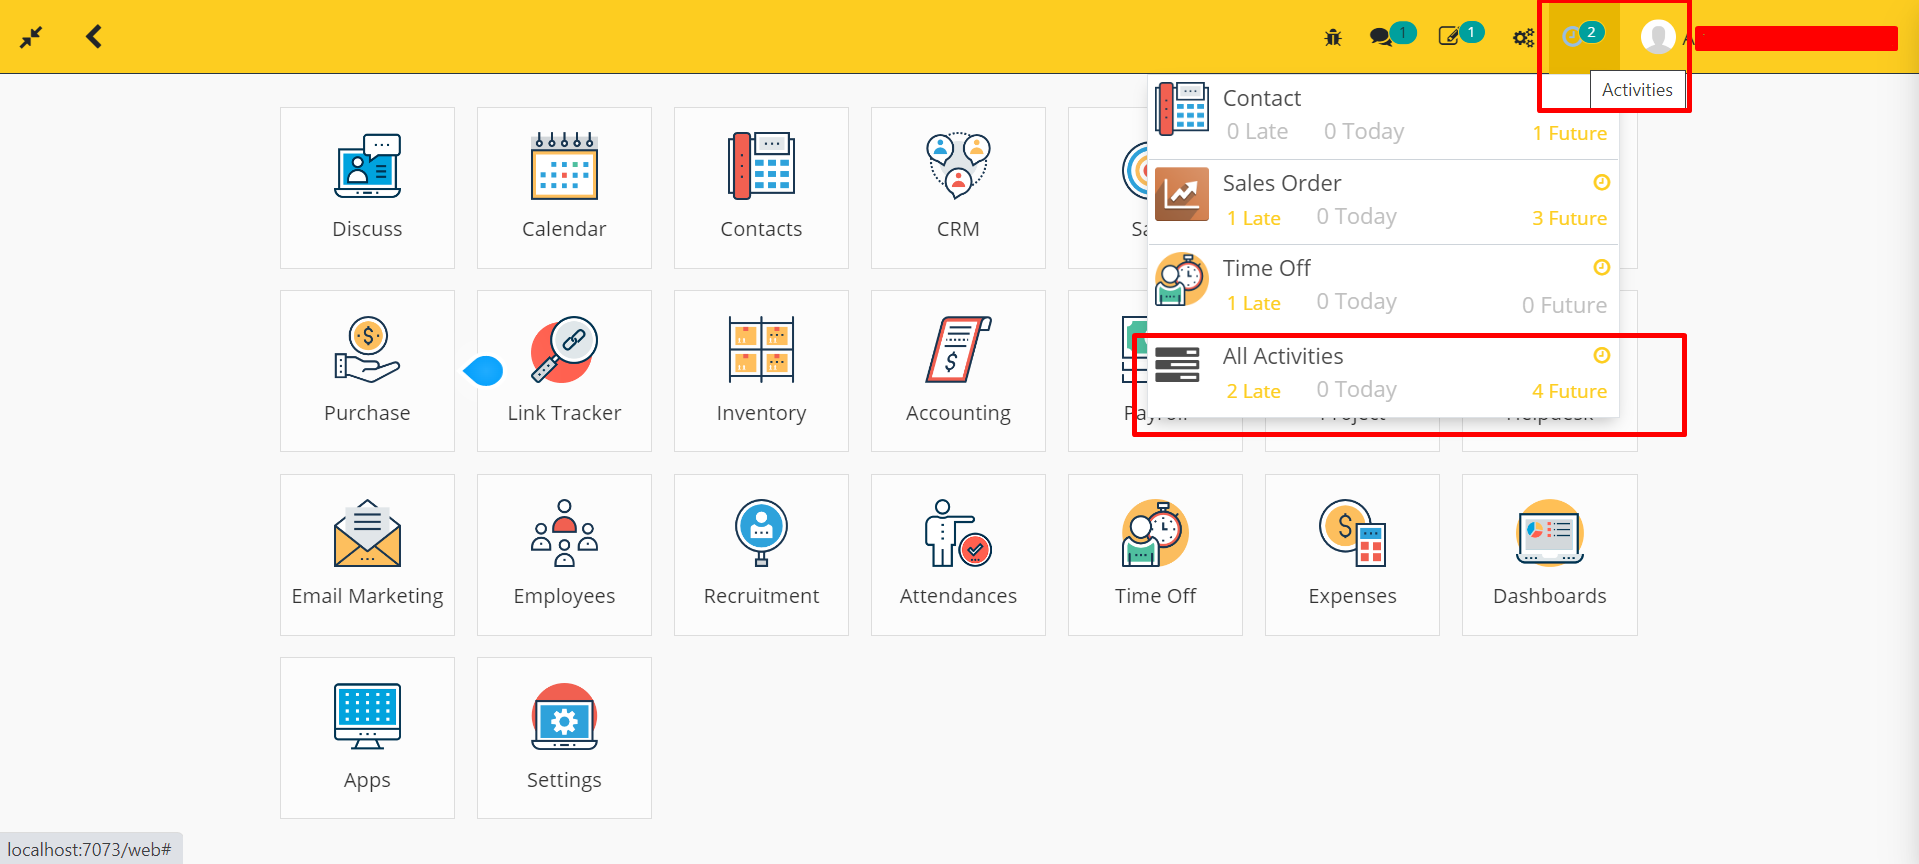1919x864 pixels.
Task: Open Contact activities entry
Action: pyautogui.click(x=1383, y=117)
